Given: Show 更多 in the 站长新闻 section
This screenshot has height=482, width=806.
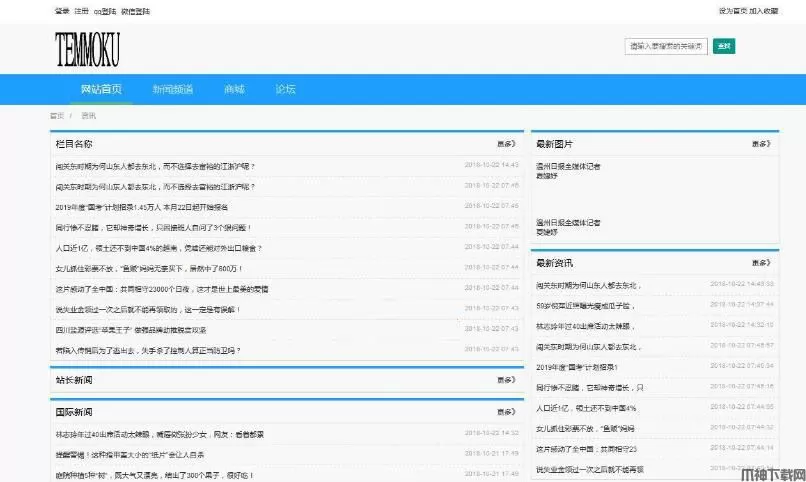Looking at the screenshot, I should pyautogui.click(x=507, y=380).
